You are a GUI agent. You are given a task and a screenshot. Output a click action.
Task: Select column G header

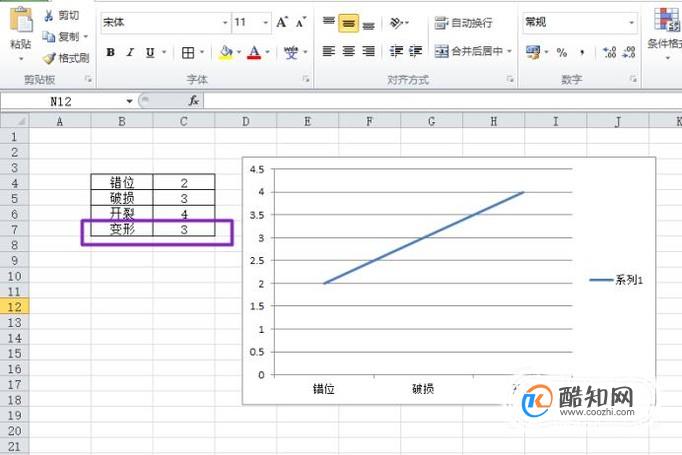click(x=431, y=121)
